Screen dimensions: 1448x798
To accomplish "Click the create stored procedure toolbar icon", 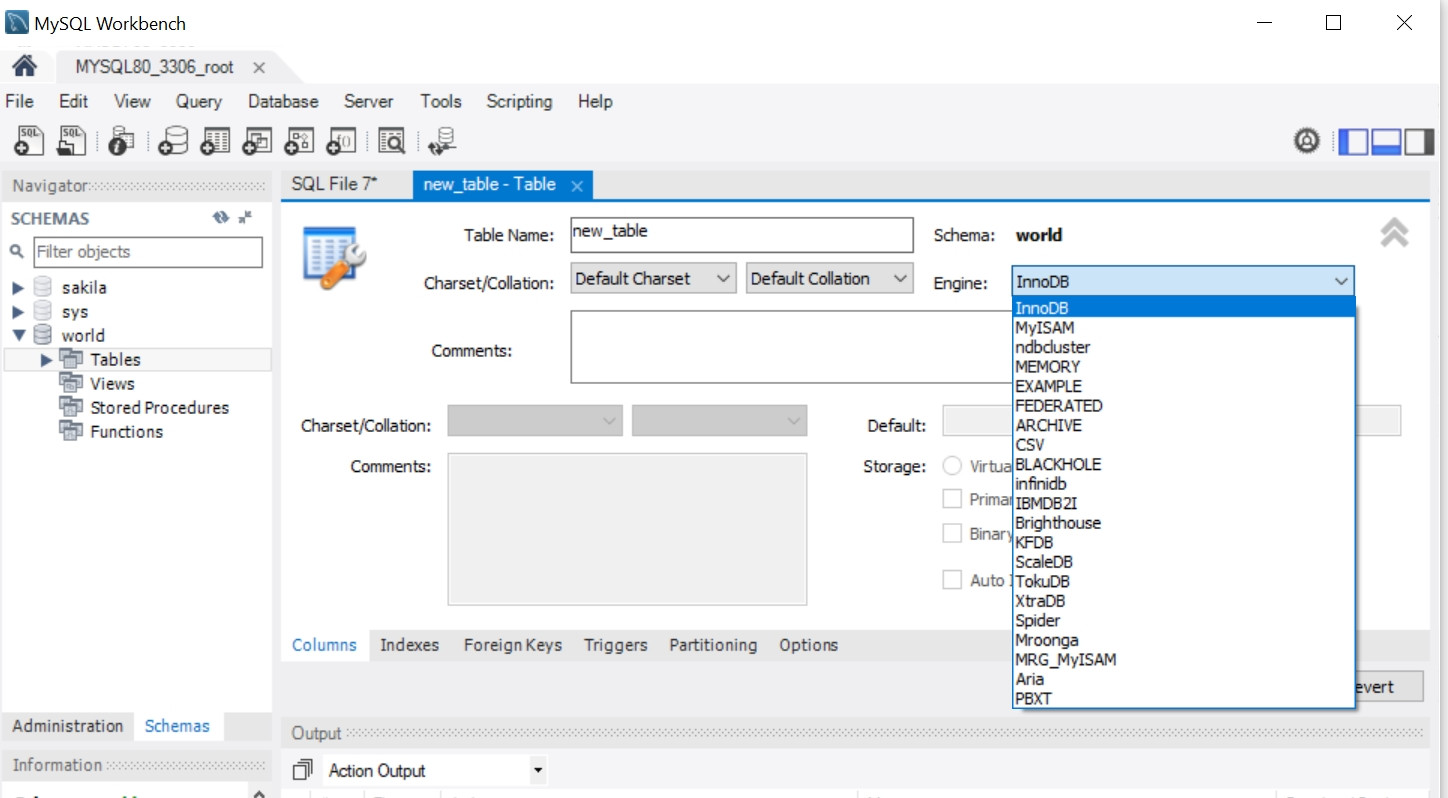I will pos(300,141).
